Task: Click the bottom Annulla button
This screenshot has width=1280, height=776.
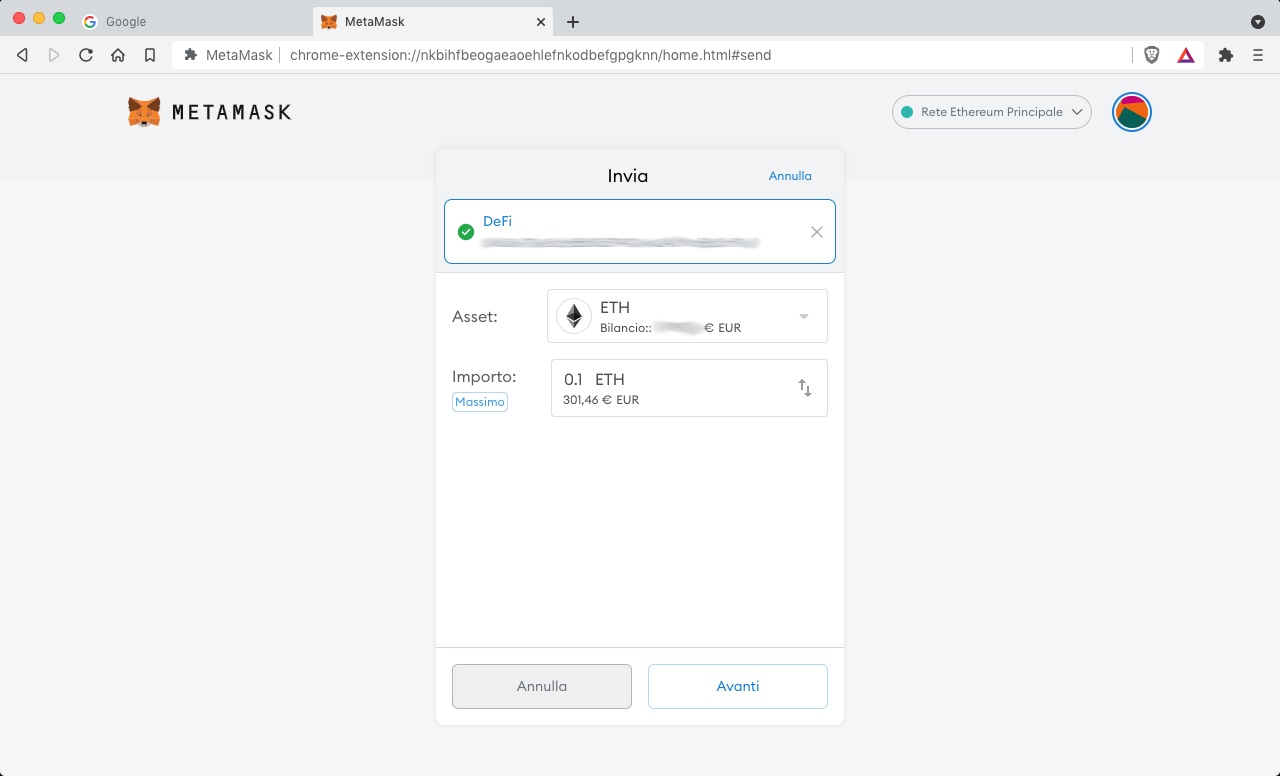Action: [542, 686]
